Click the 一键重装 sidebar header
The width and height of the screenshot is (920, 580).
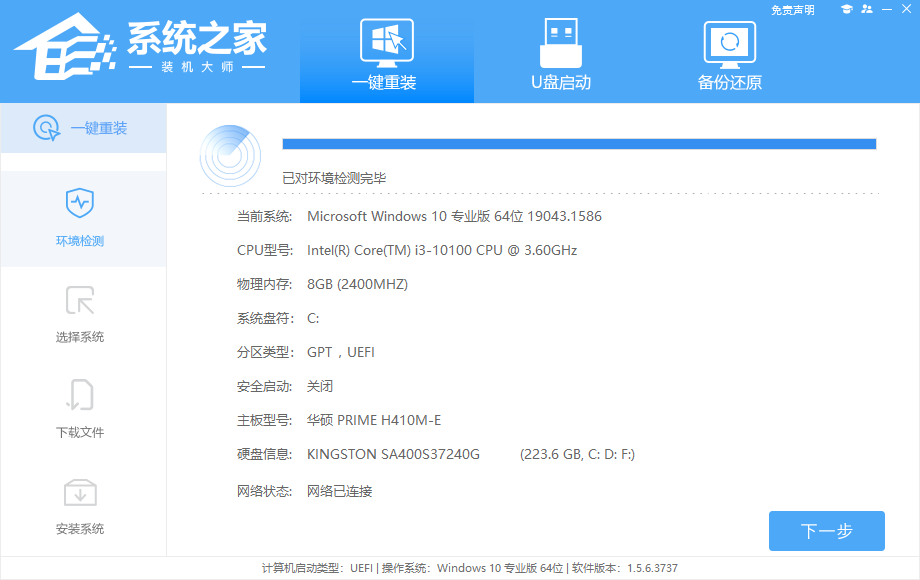coord(82,128)
